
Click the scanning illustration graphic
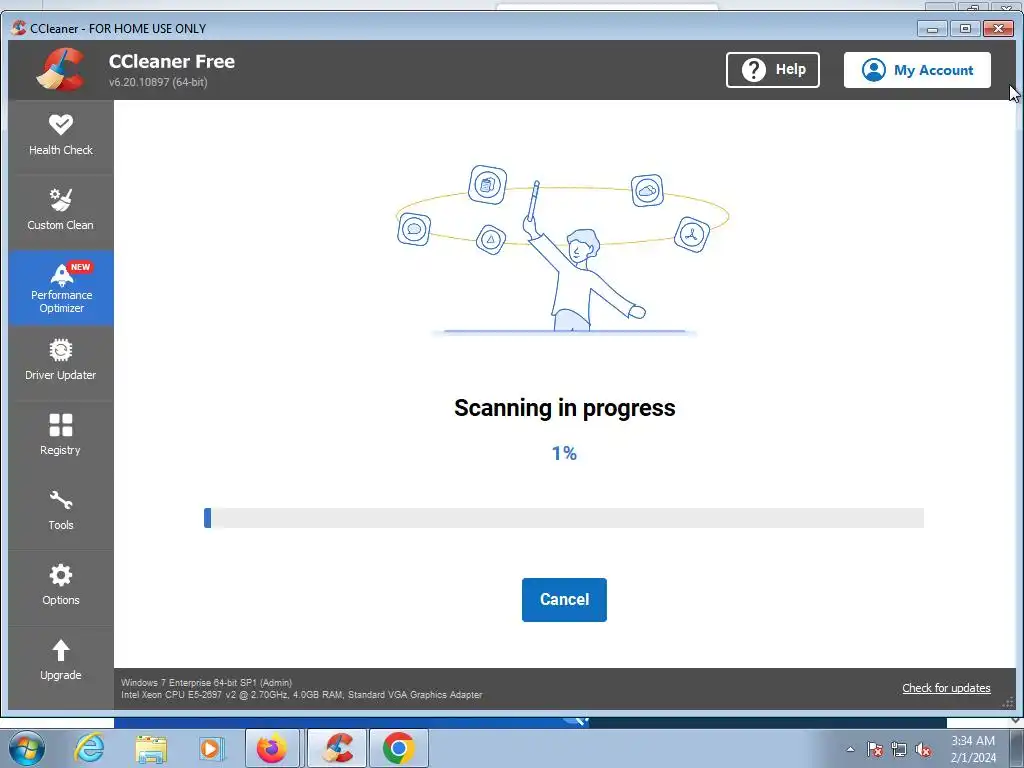point(563,250)
